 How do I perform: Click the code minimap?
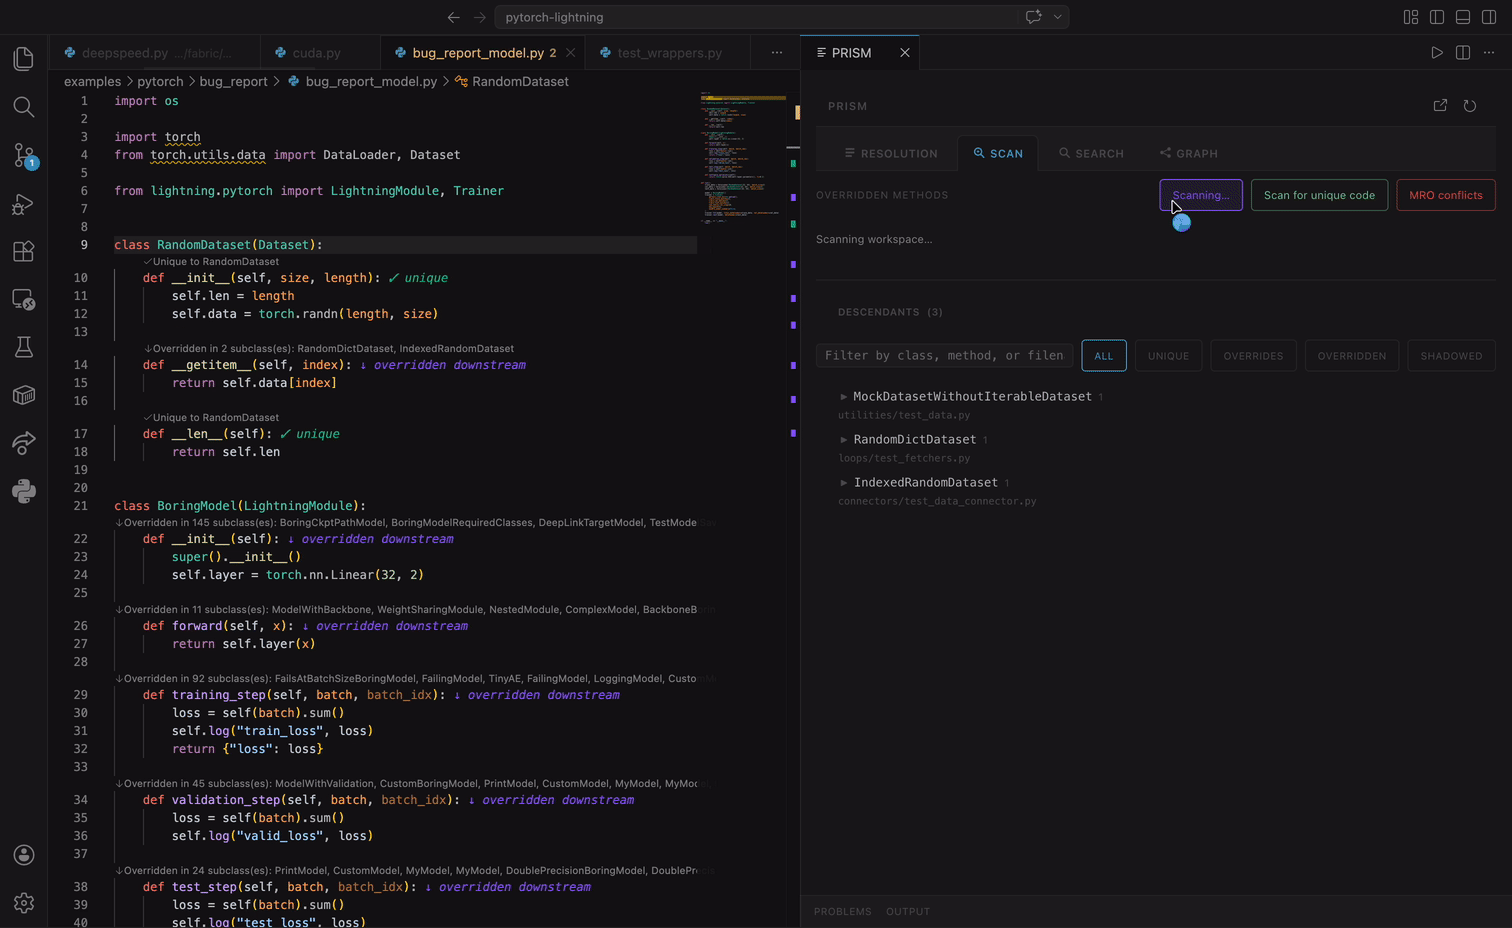[x=742, y=160]
